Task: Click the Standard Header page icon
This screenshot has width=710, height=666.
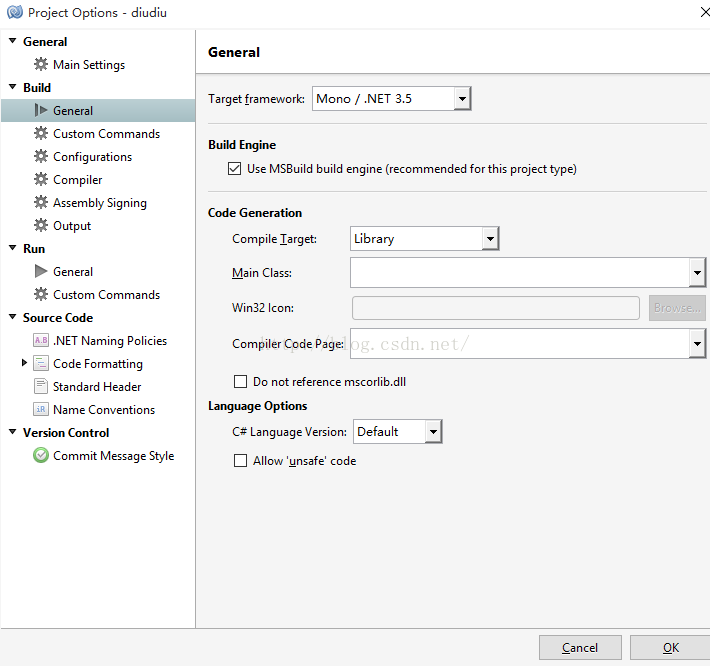Action: tap(41, 386)
